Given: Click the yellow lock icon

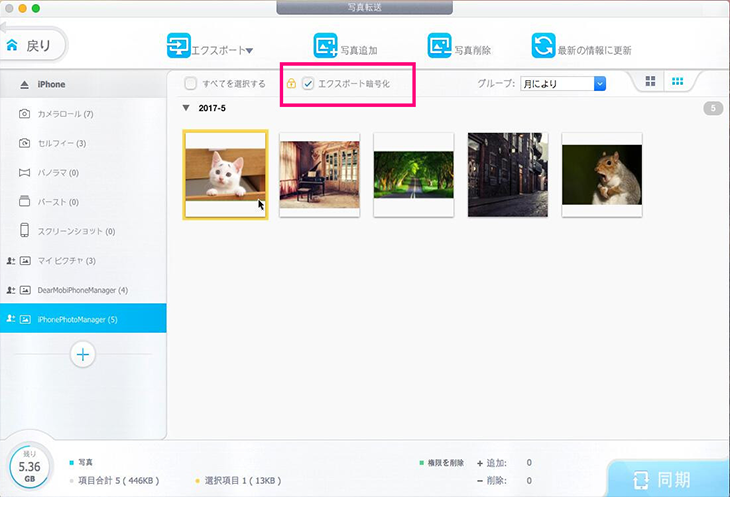Looking at the screenshot, I should tap(291, 83).
